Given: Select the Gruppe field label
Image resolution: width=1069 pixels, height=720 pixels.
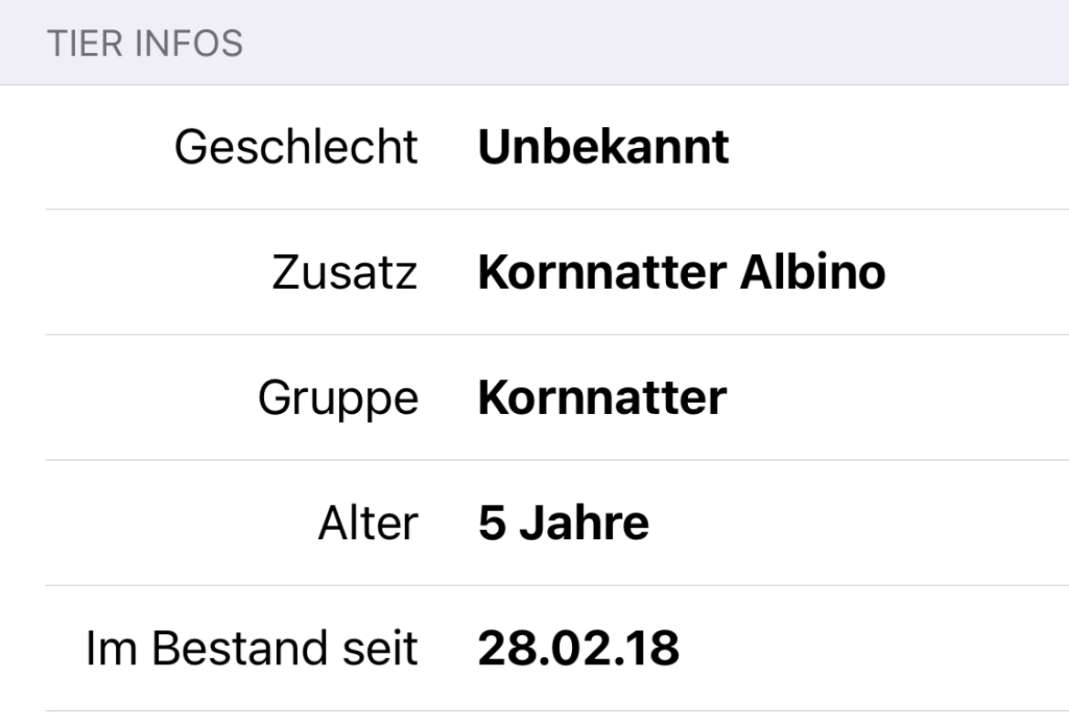Looking at the screenshot, I should (x=338, y=398).
